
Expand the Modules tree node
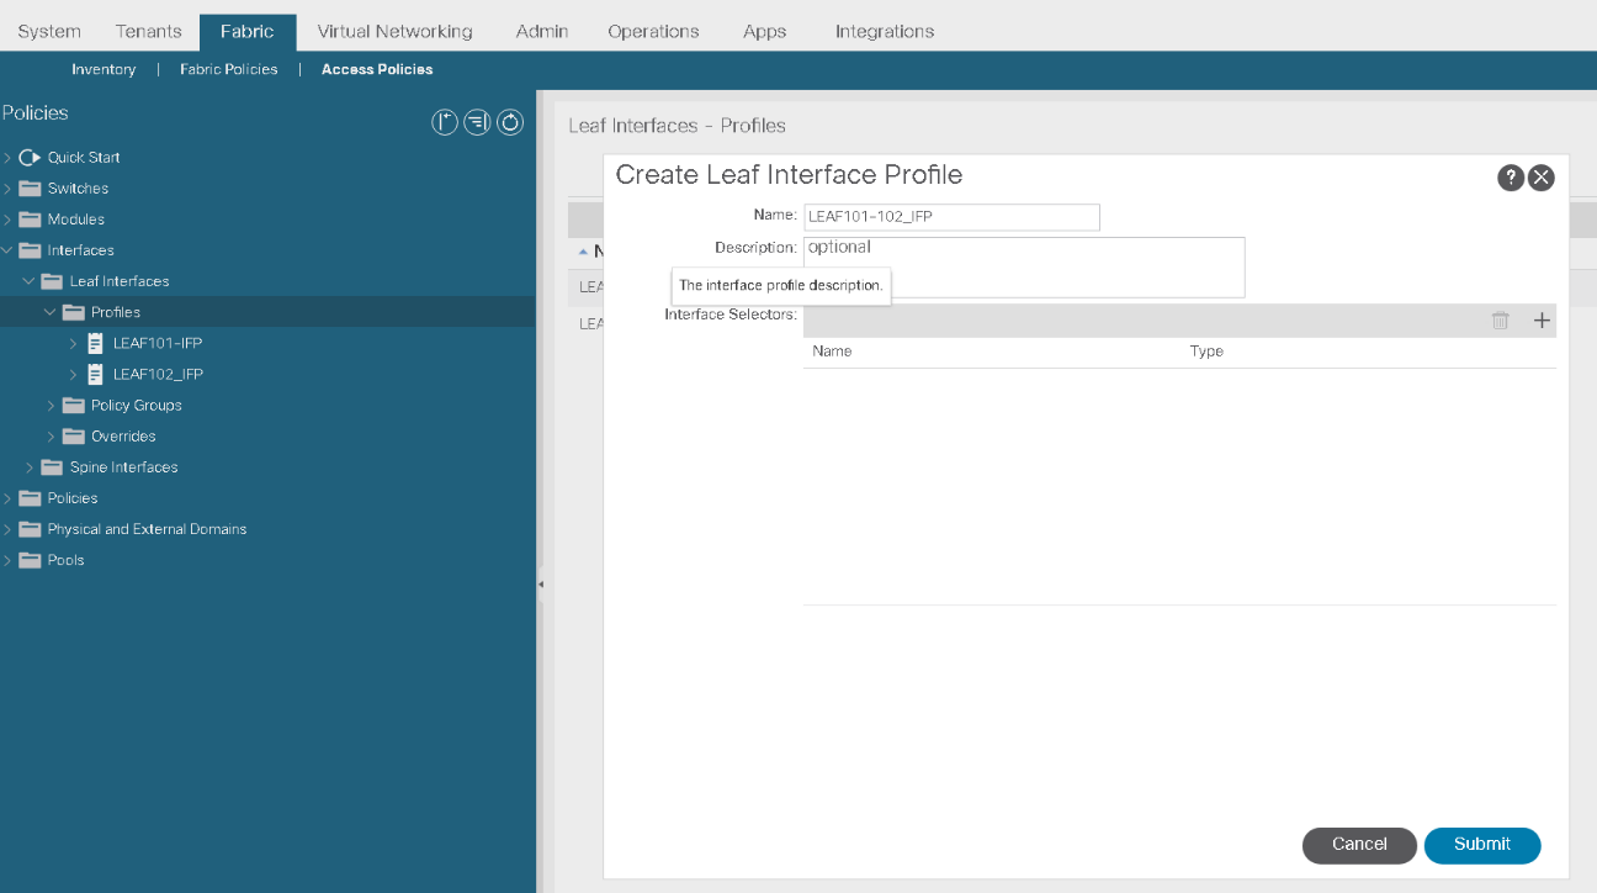coord(8,219)
